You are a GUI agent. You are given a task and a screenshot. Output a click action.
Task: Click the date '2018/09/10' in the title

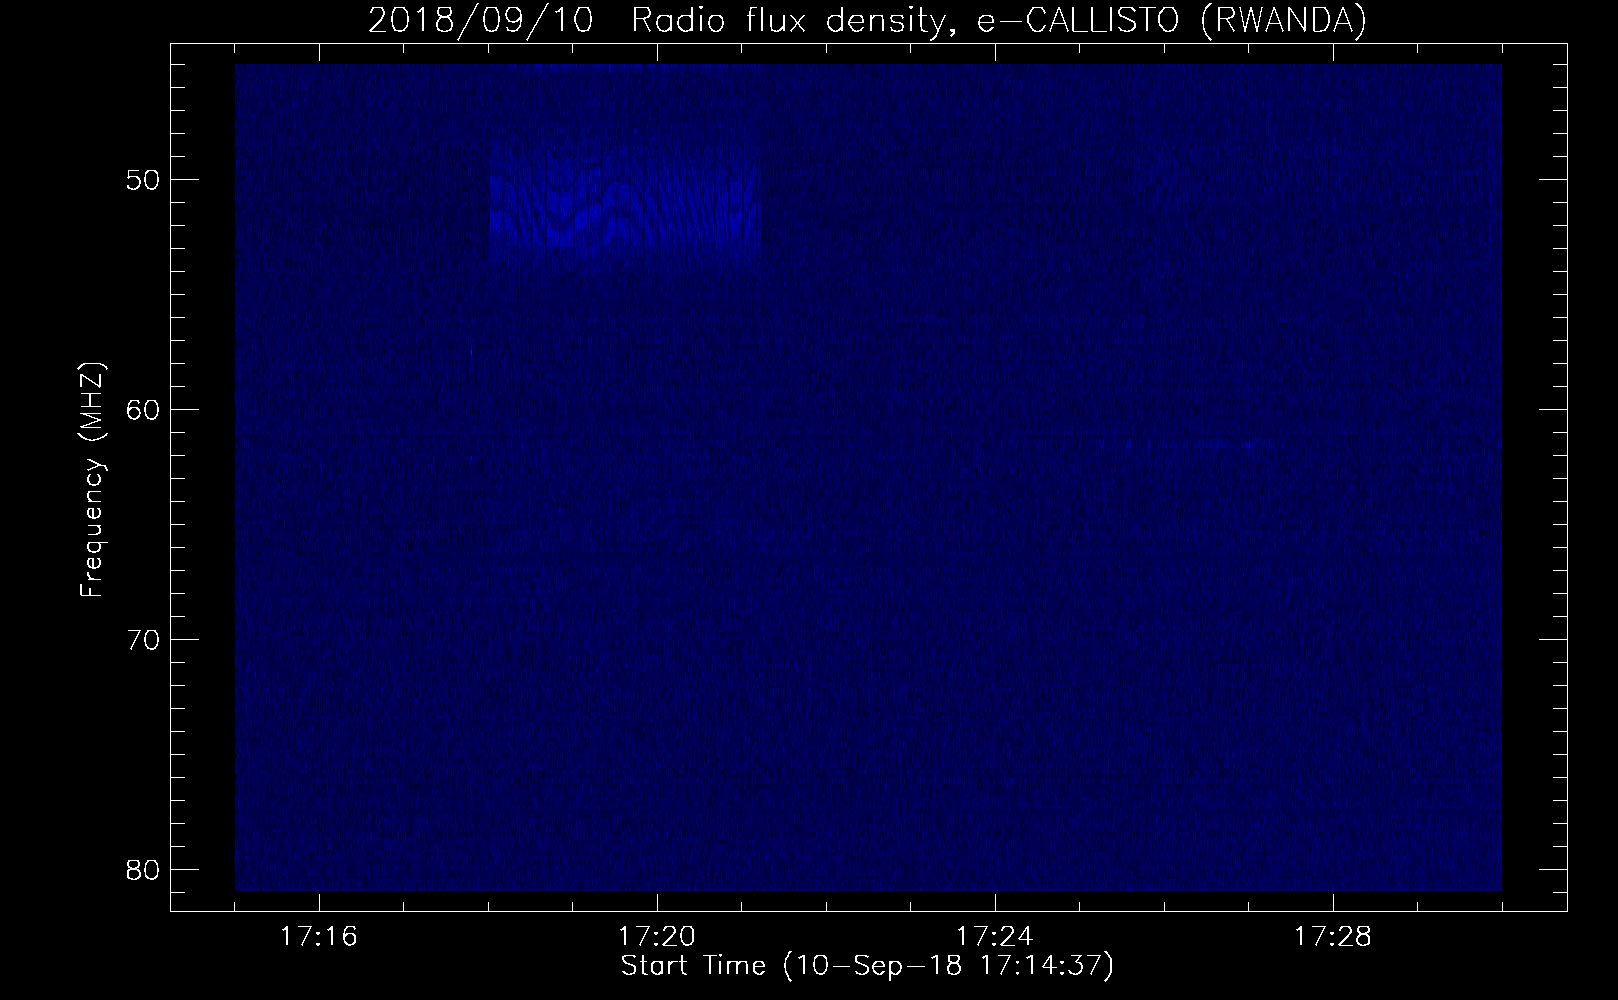(482, 20)
